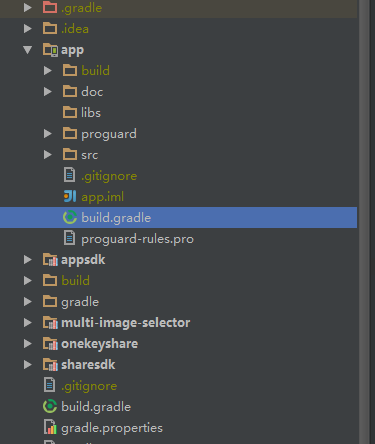Expand the sharesdk module arrow

point(28,365)
